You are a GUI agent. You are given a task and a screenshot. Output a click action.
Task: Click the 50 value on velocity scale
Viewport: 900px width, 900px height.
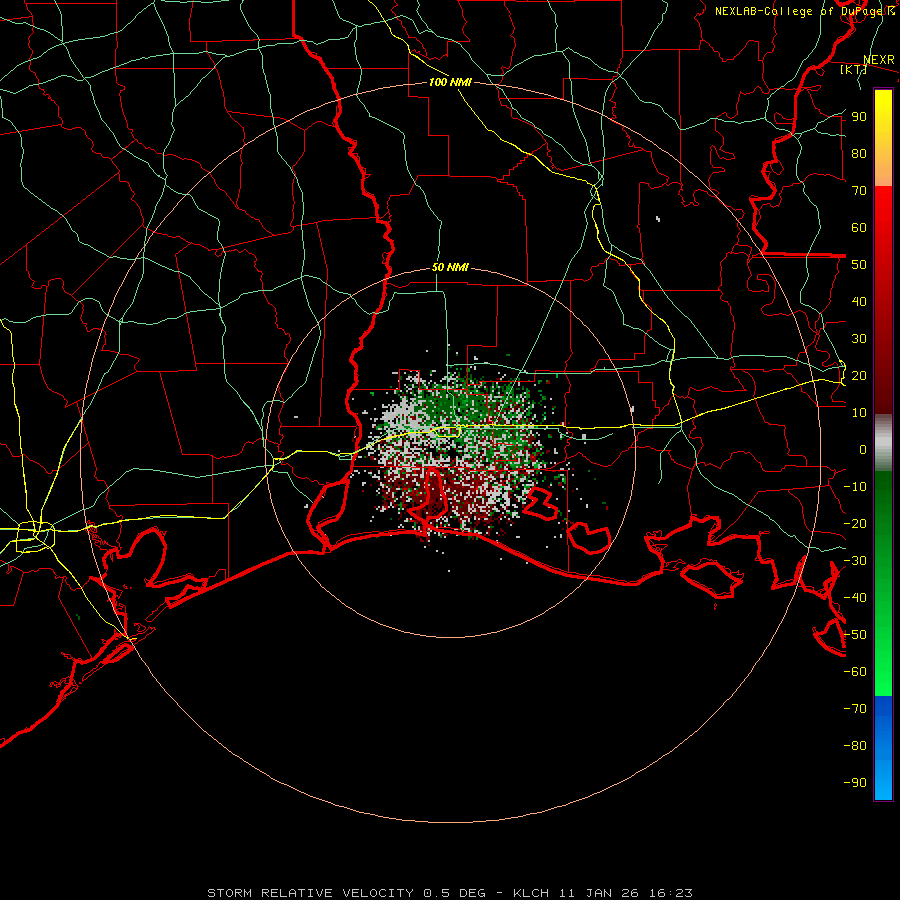pyautogui.click(x=859, y=265)
